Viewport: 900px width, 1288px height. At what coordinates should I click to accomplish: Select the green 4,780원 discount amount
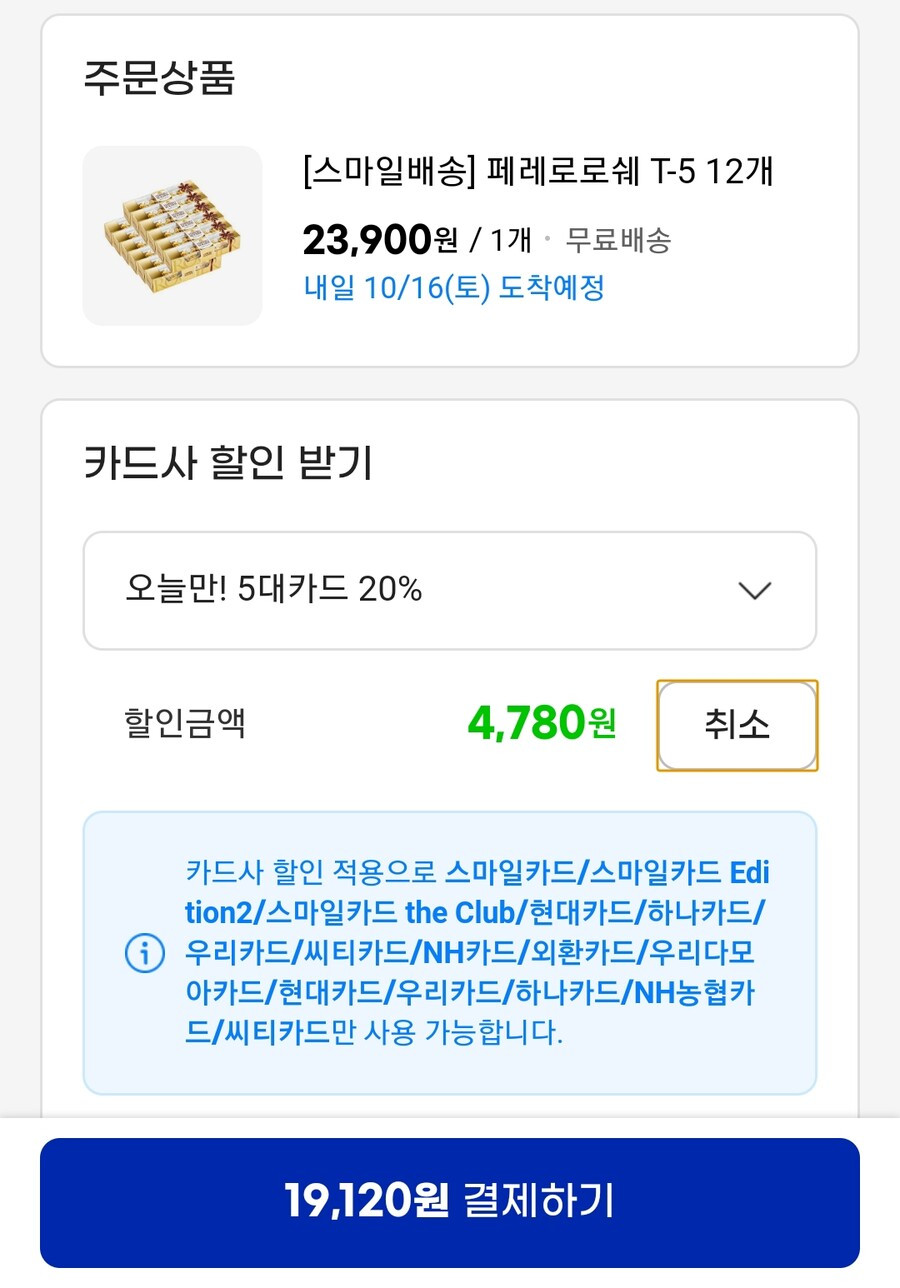point(541,723)
